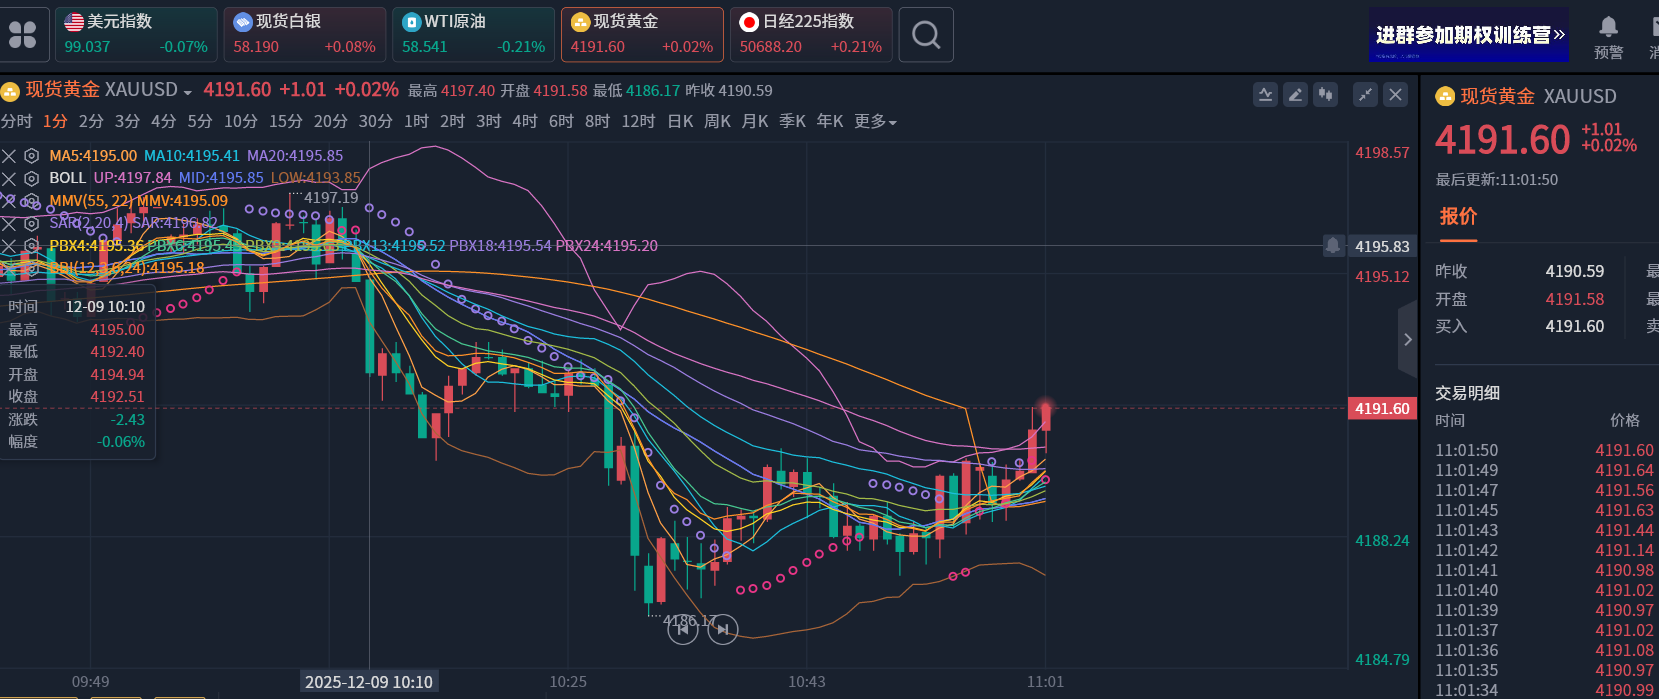The height and width of the screenshot is (699, 1659).
Task: Remove the BOLL indicator with X
Action: coord(9,178)
